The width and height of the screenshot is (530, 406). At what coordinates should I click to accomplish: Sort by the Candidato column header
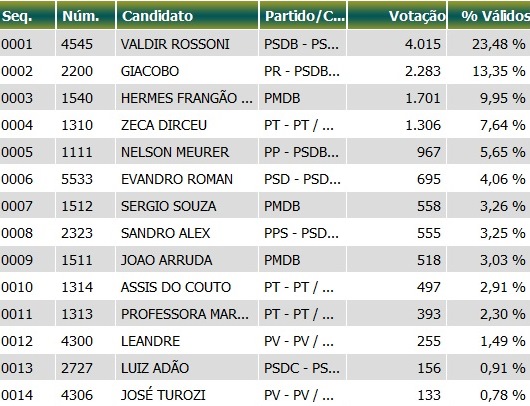[187, 15]
